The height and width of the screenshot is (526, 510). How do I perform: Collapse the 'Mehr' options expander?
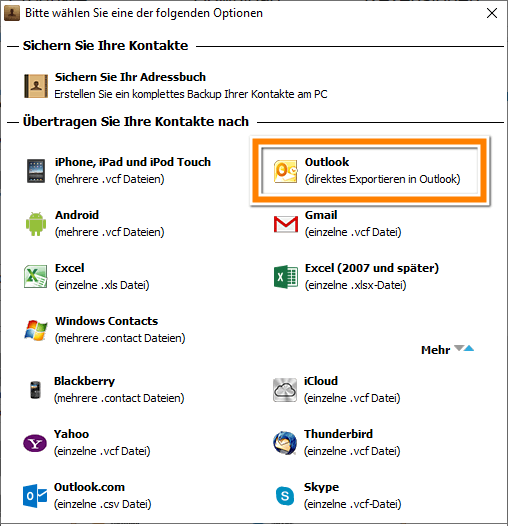click(x=448, y=350)
